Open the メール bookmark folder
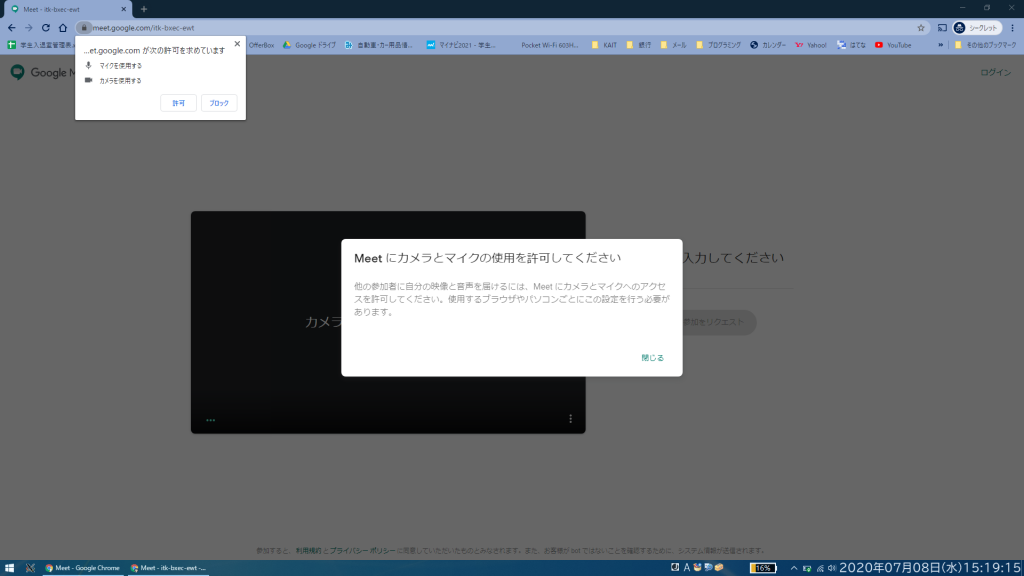The width and height of the screenshot is (1024, 576). point(673,45)
